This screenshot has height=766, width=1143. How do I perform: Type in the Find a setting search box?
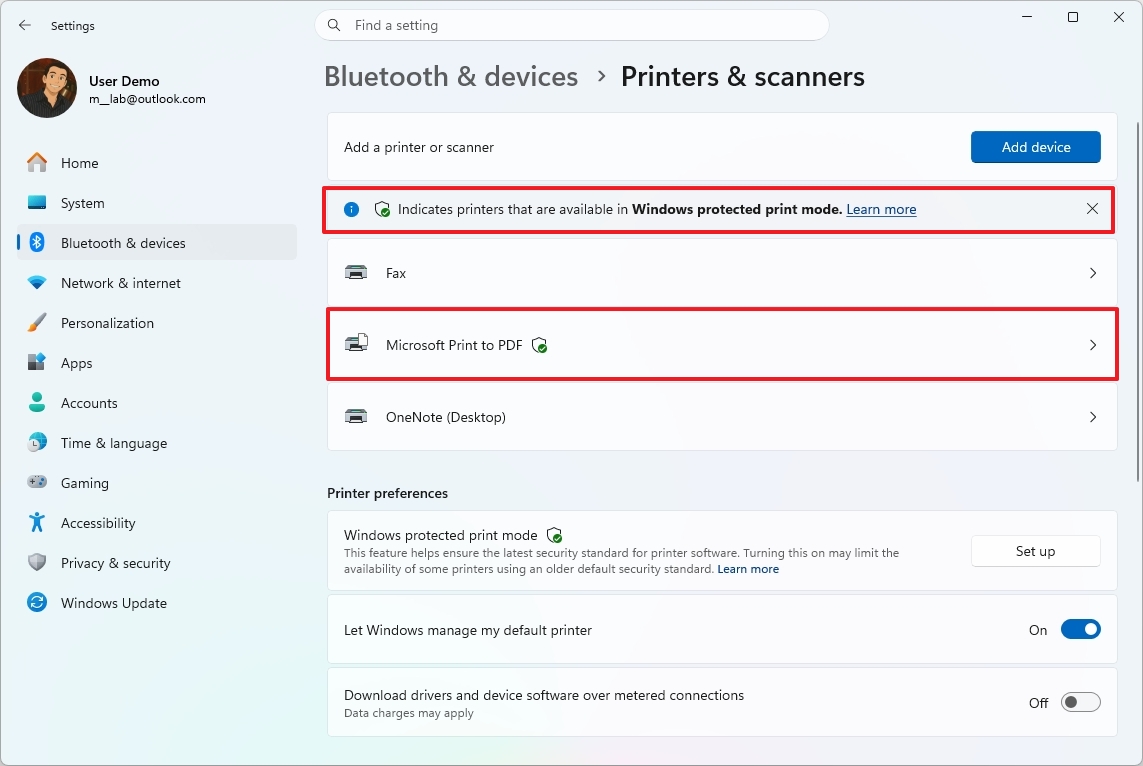point(570,25)
